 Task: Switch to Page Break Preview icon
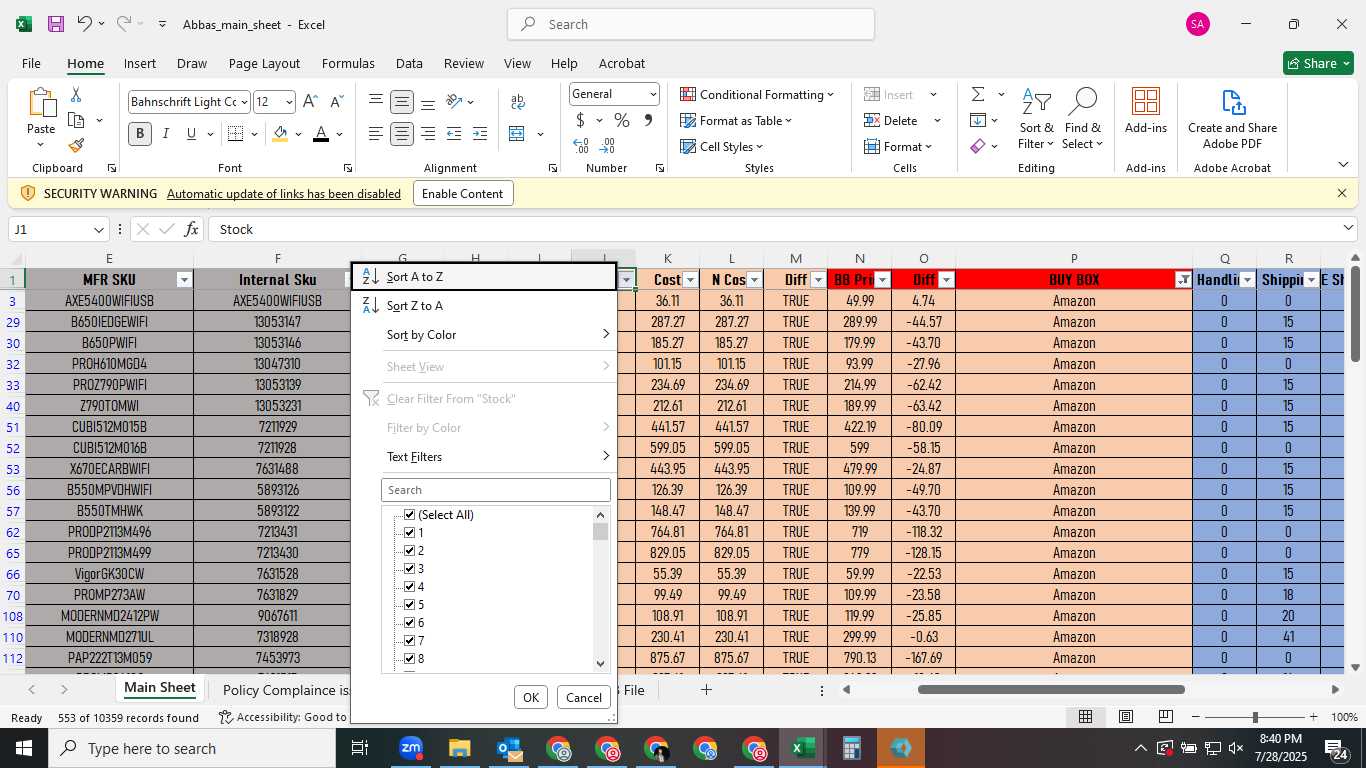pyautogui.click(x=1165, y=717)
